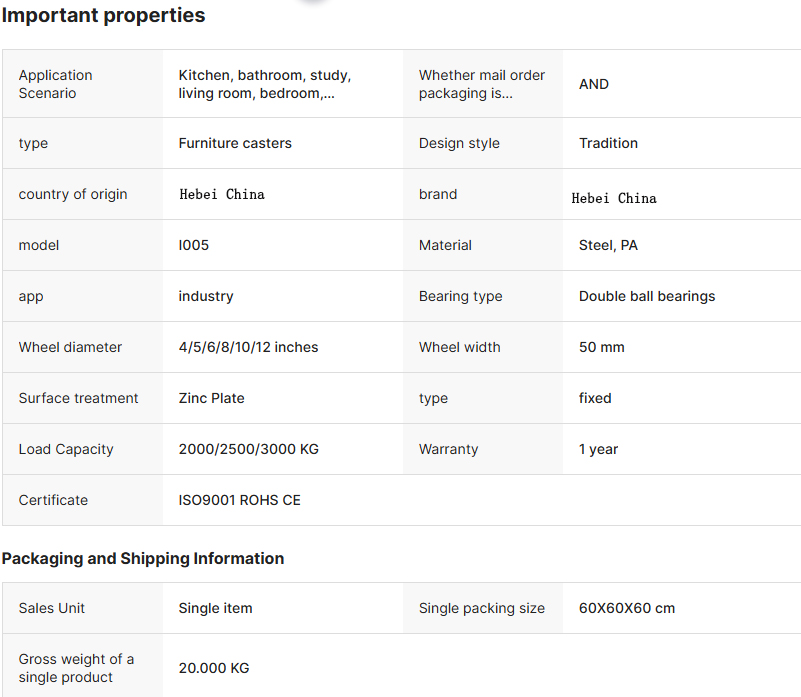Screen dimensions: 801x697
Task: Click the 'Single item' sales unit value
Action: [x=215, y=608]
